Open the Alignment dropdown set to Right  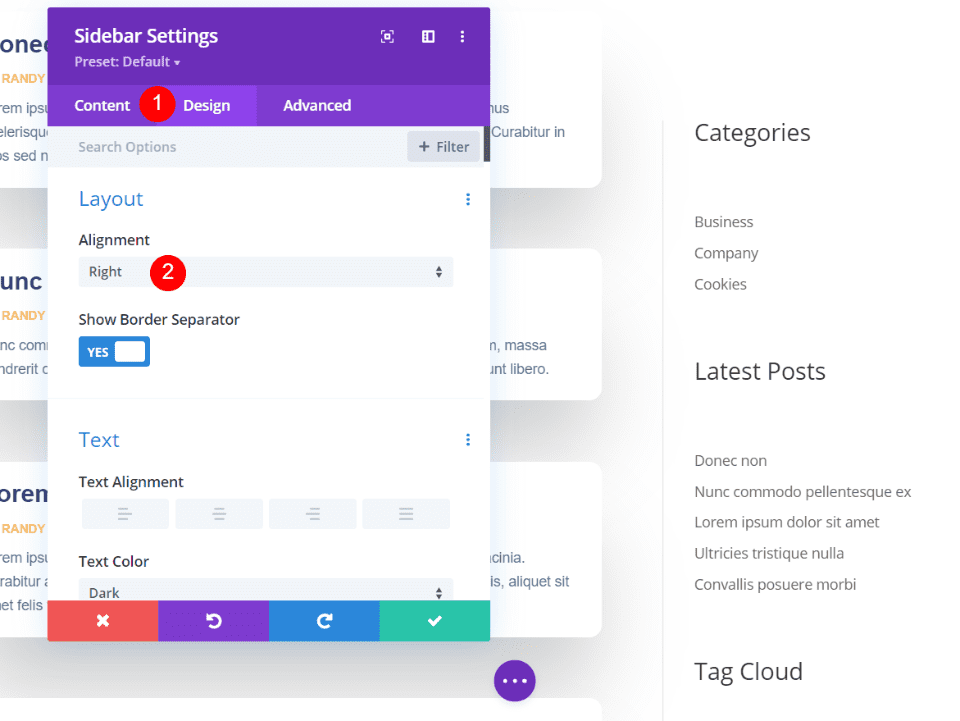[265, 272]
